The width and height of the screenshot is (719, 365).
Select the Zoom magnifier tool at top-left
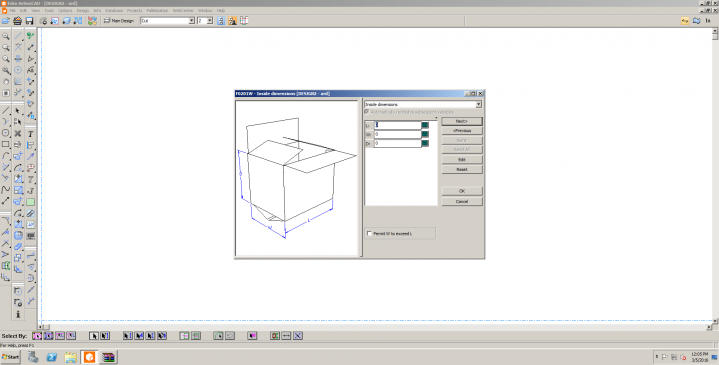[x=6, y=36]
